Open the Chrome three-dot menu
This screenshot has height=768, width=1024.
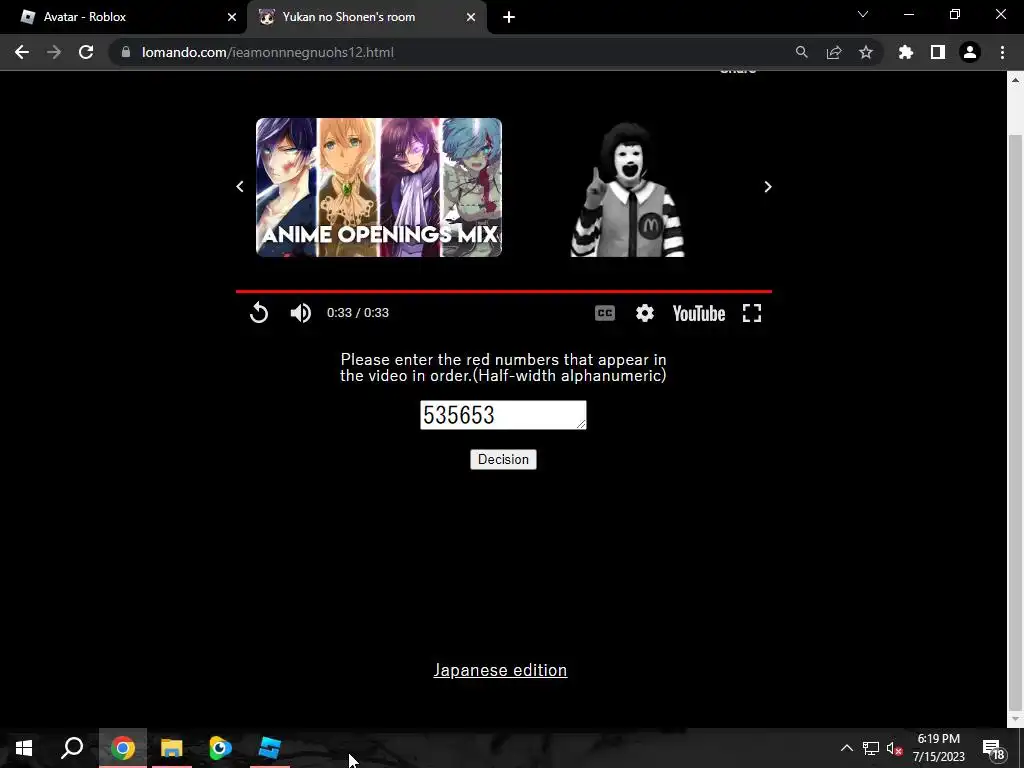click(1002, 52)
